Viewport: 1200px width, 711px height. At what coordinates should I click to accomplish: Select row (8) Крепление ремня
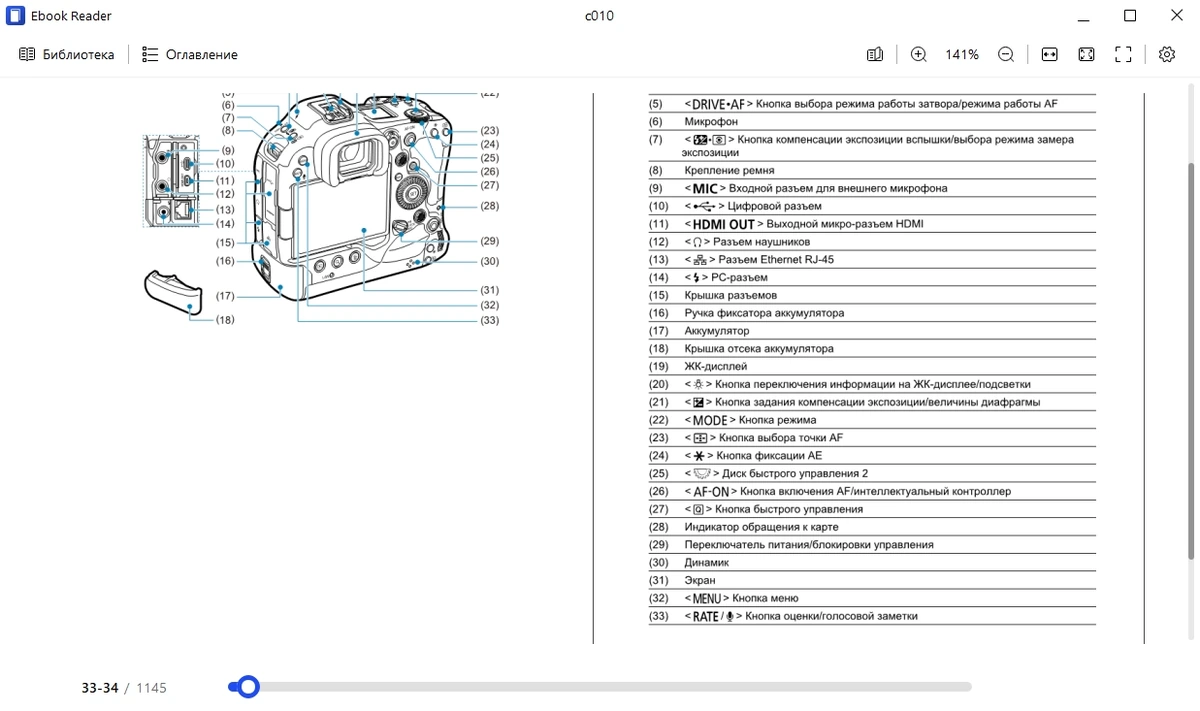[872, 171]
